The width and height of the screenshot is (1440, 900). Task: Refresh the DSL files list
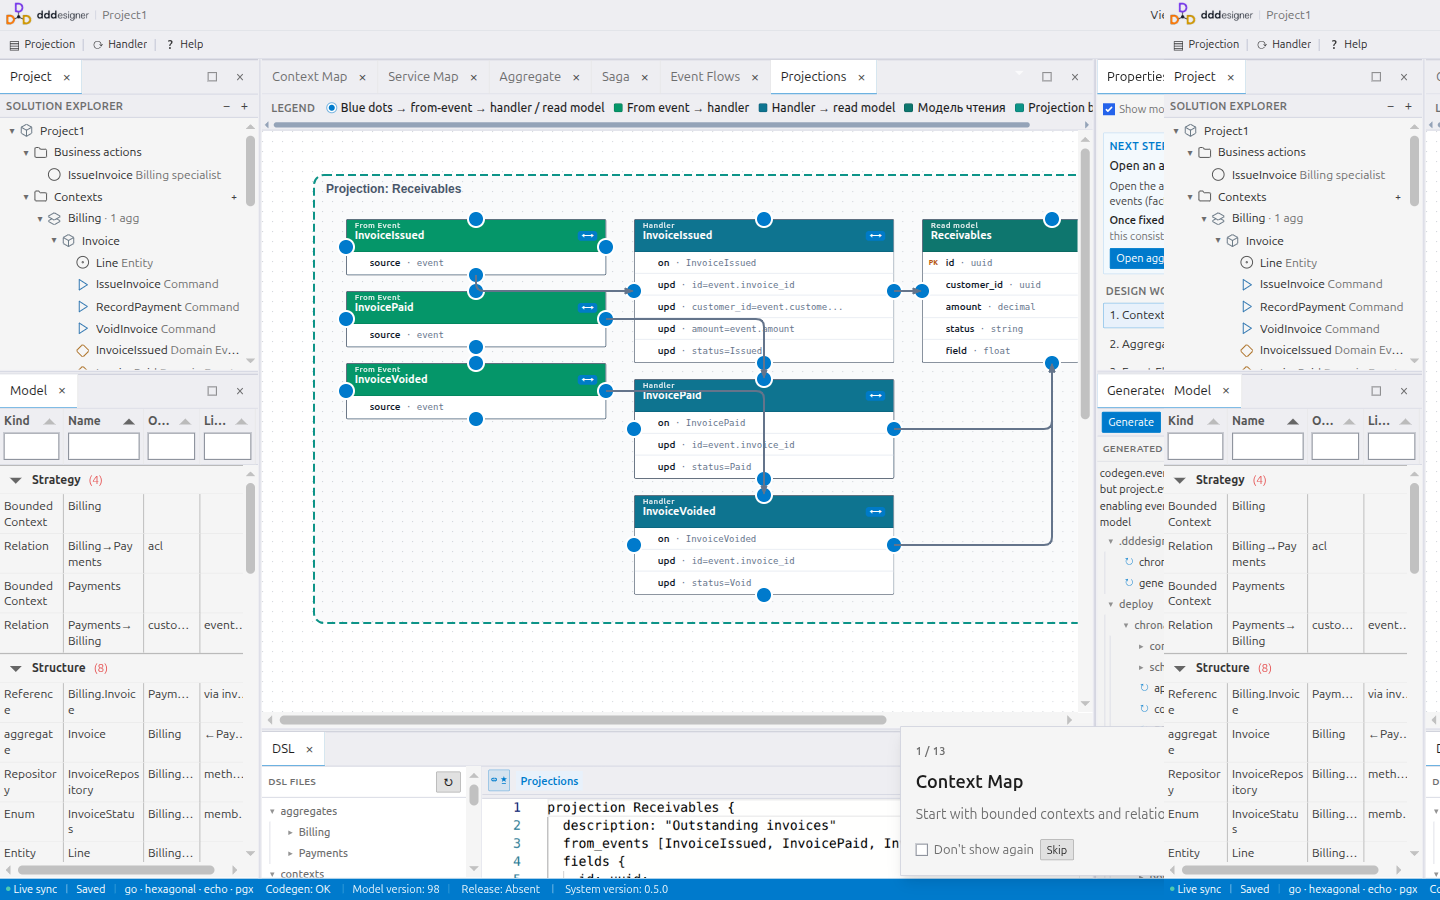[448, 782]
